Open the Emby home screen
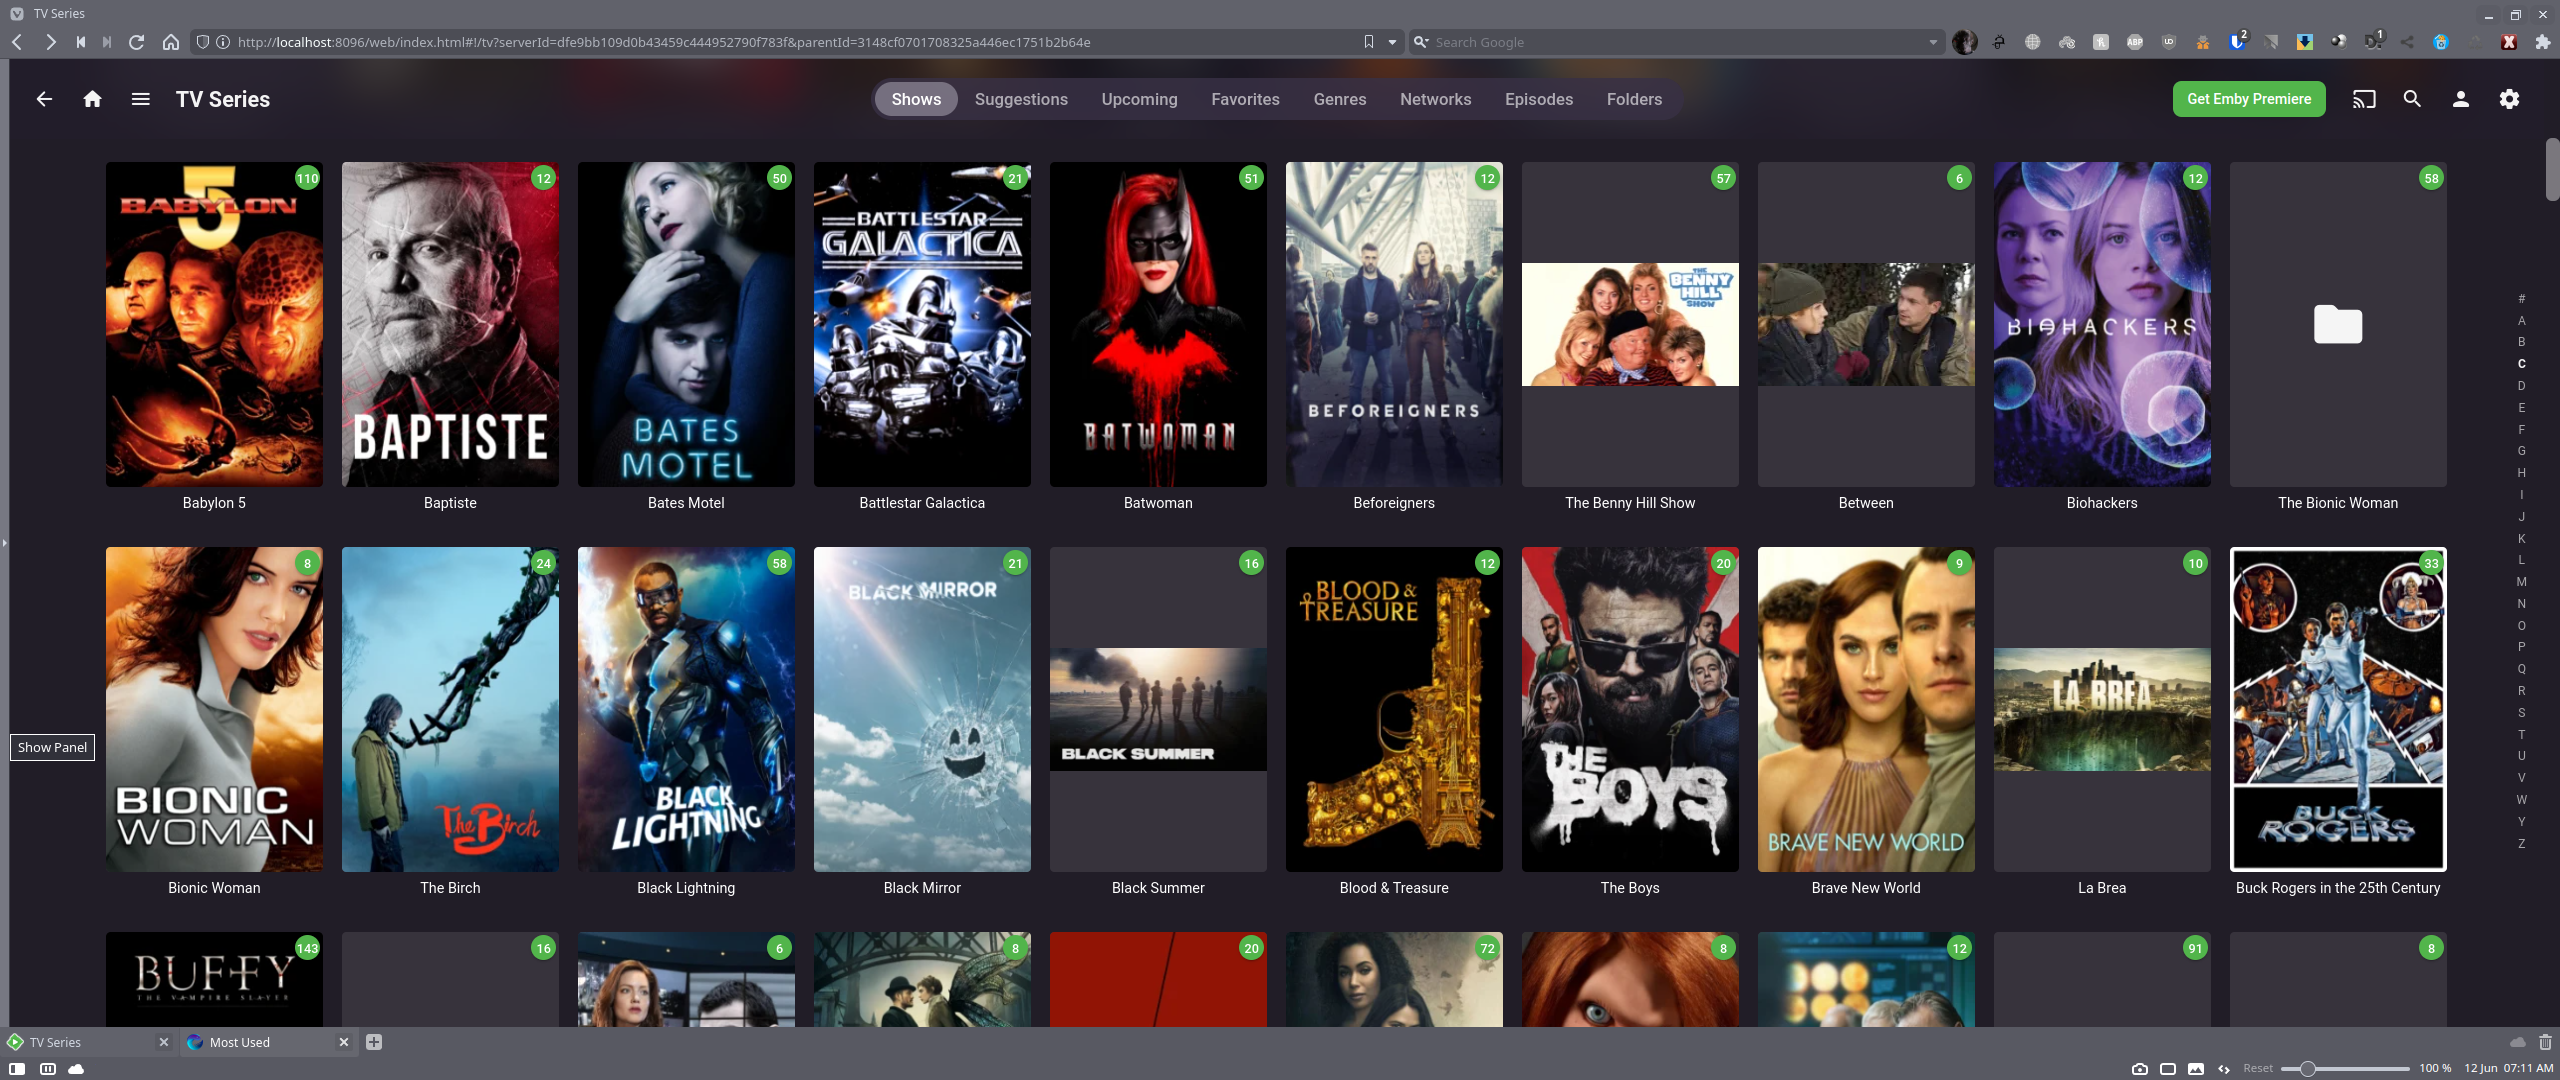The width and height of the screenshot is (2560, 1080). (92, 99)
